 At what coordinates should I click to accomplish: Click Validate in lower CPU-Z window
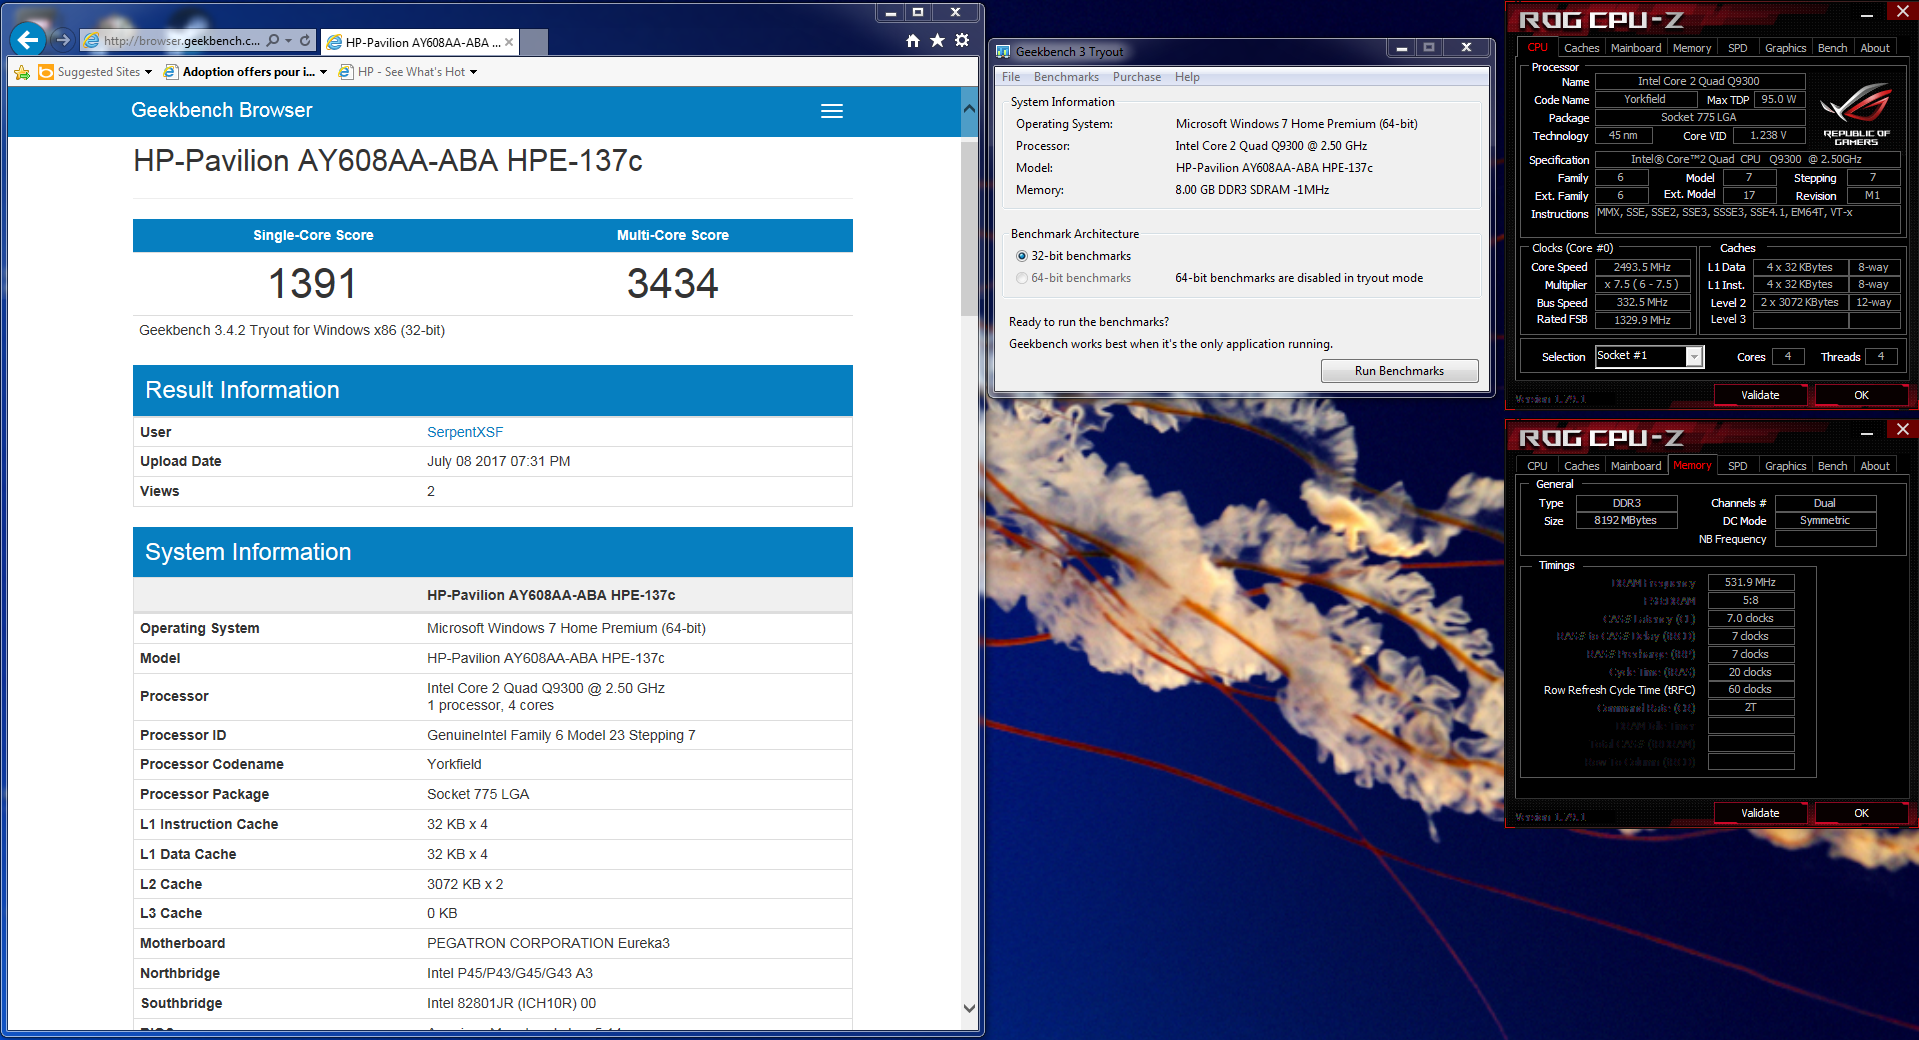click(x=1760, y=813)
